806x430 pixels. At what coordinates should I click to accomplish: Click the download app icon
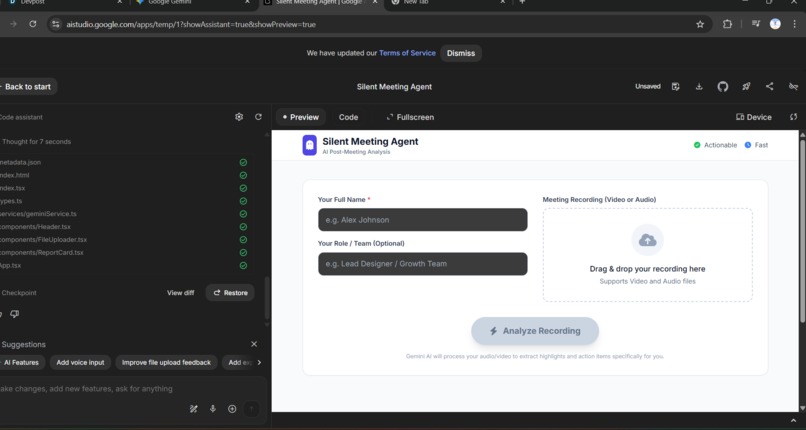point(699,87)
